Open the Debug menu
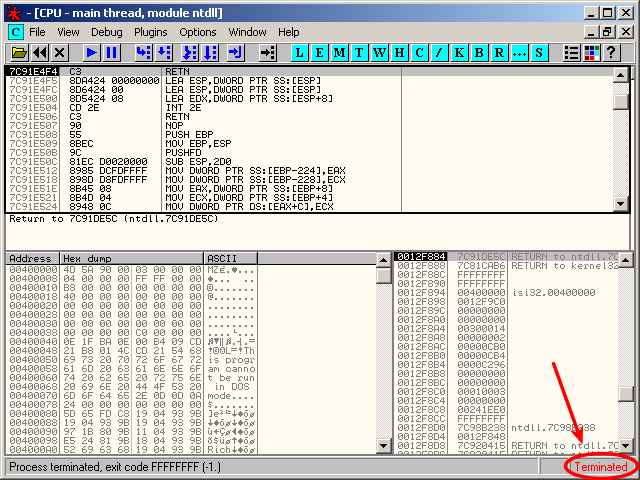 [x=107, y=32]
